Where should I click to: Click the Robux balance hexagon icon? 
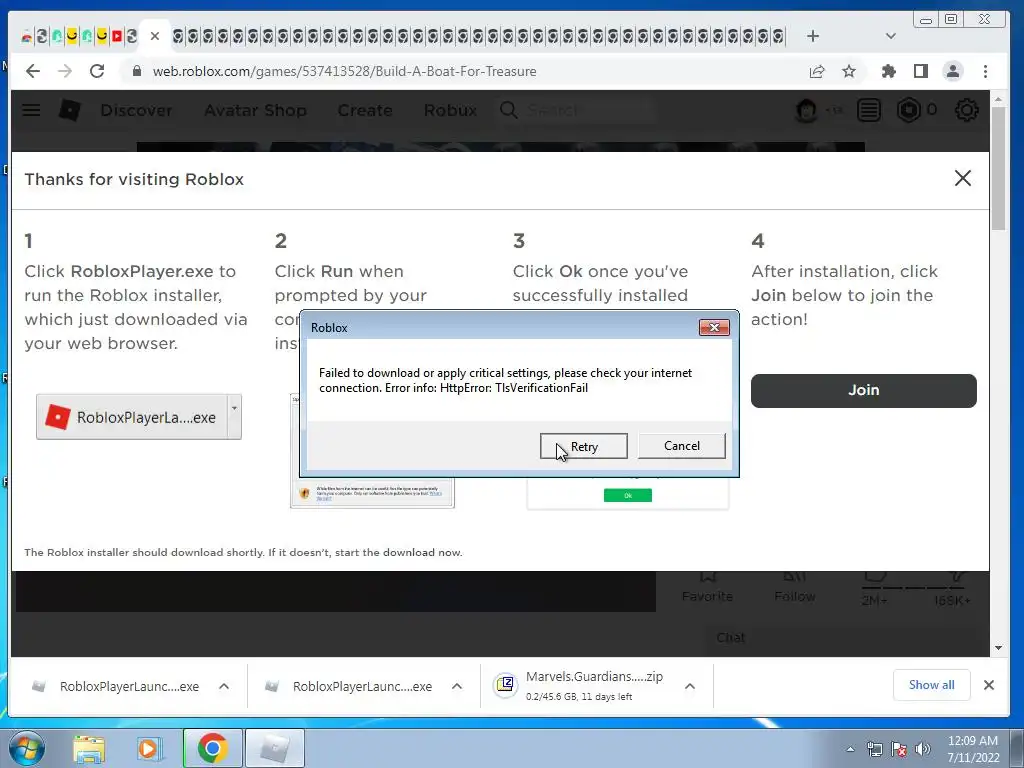pos(908,110)
